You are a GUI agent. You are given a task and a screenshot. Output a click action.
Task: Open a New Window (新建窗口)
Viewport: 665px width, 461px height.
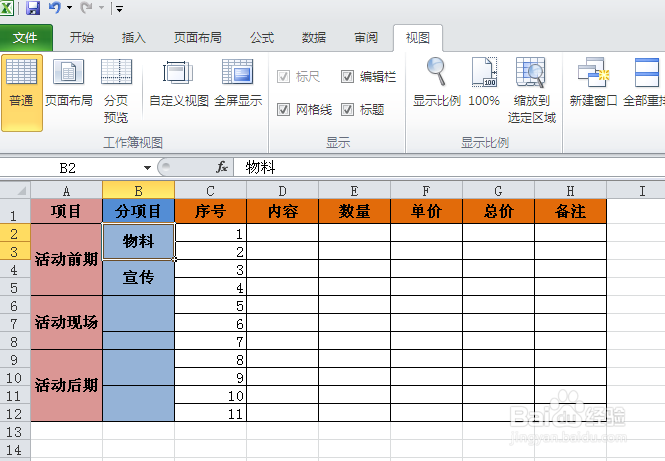coord(593,84)
